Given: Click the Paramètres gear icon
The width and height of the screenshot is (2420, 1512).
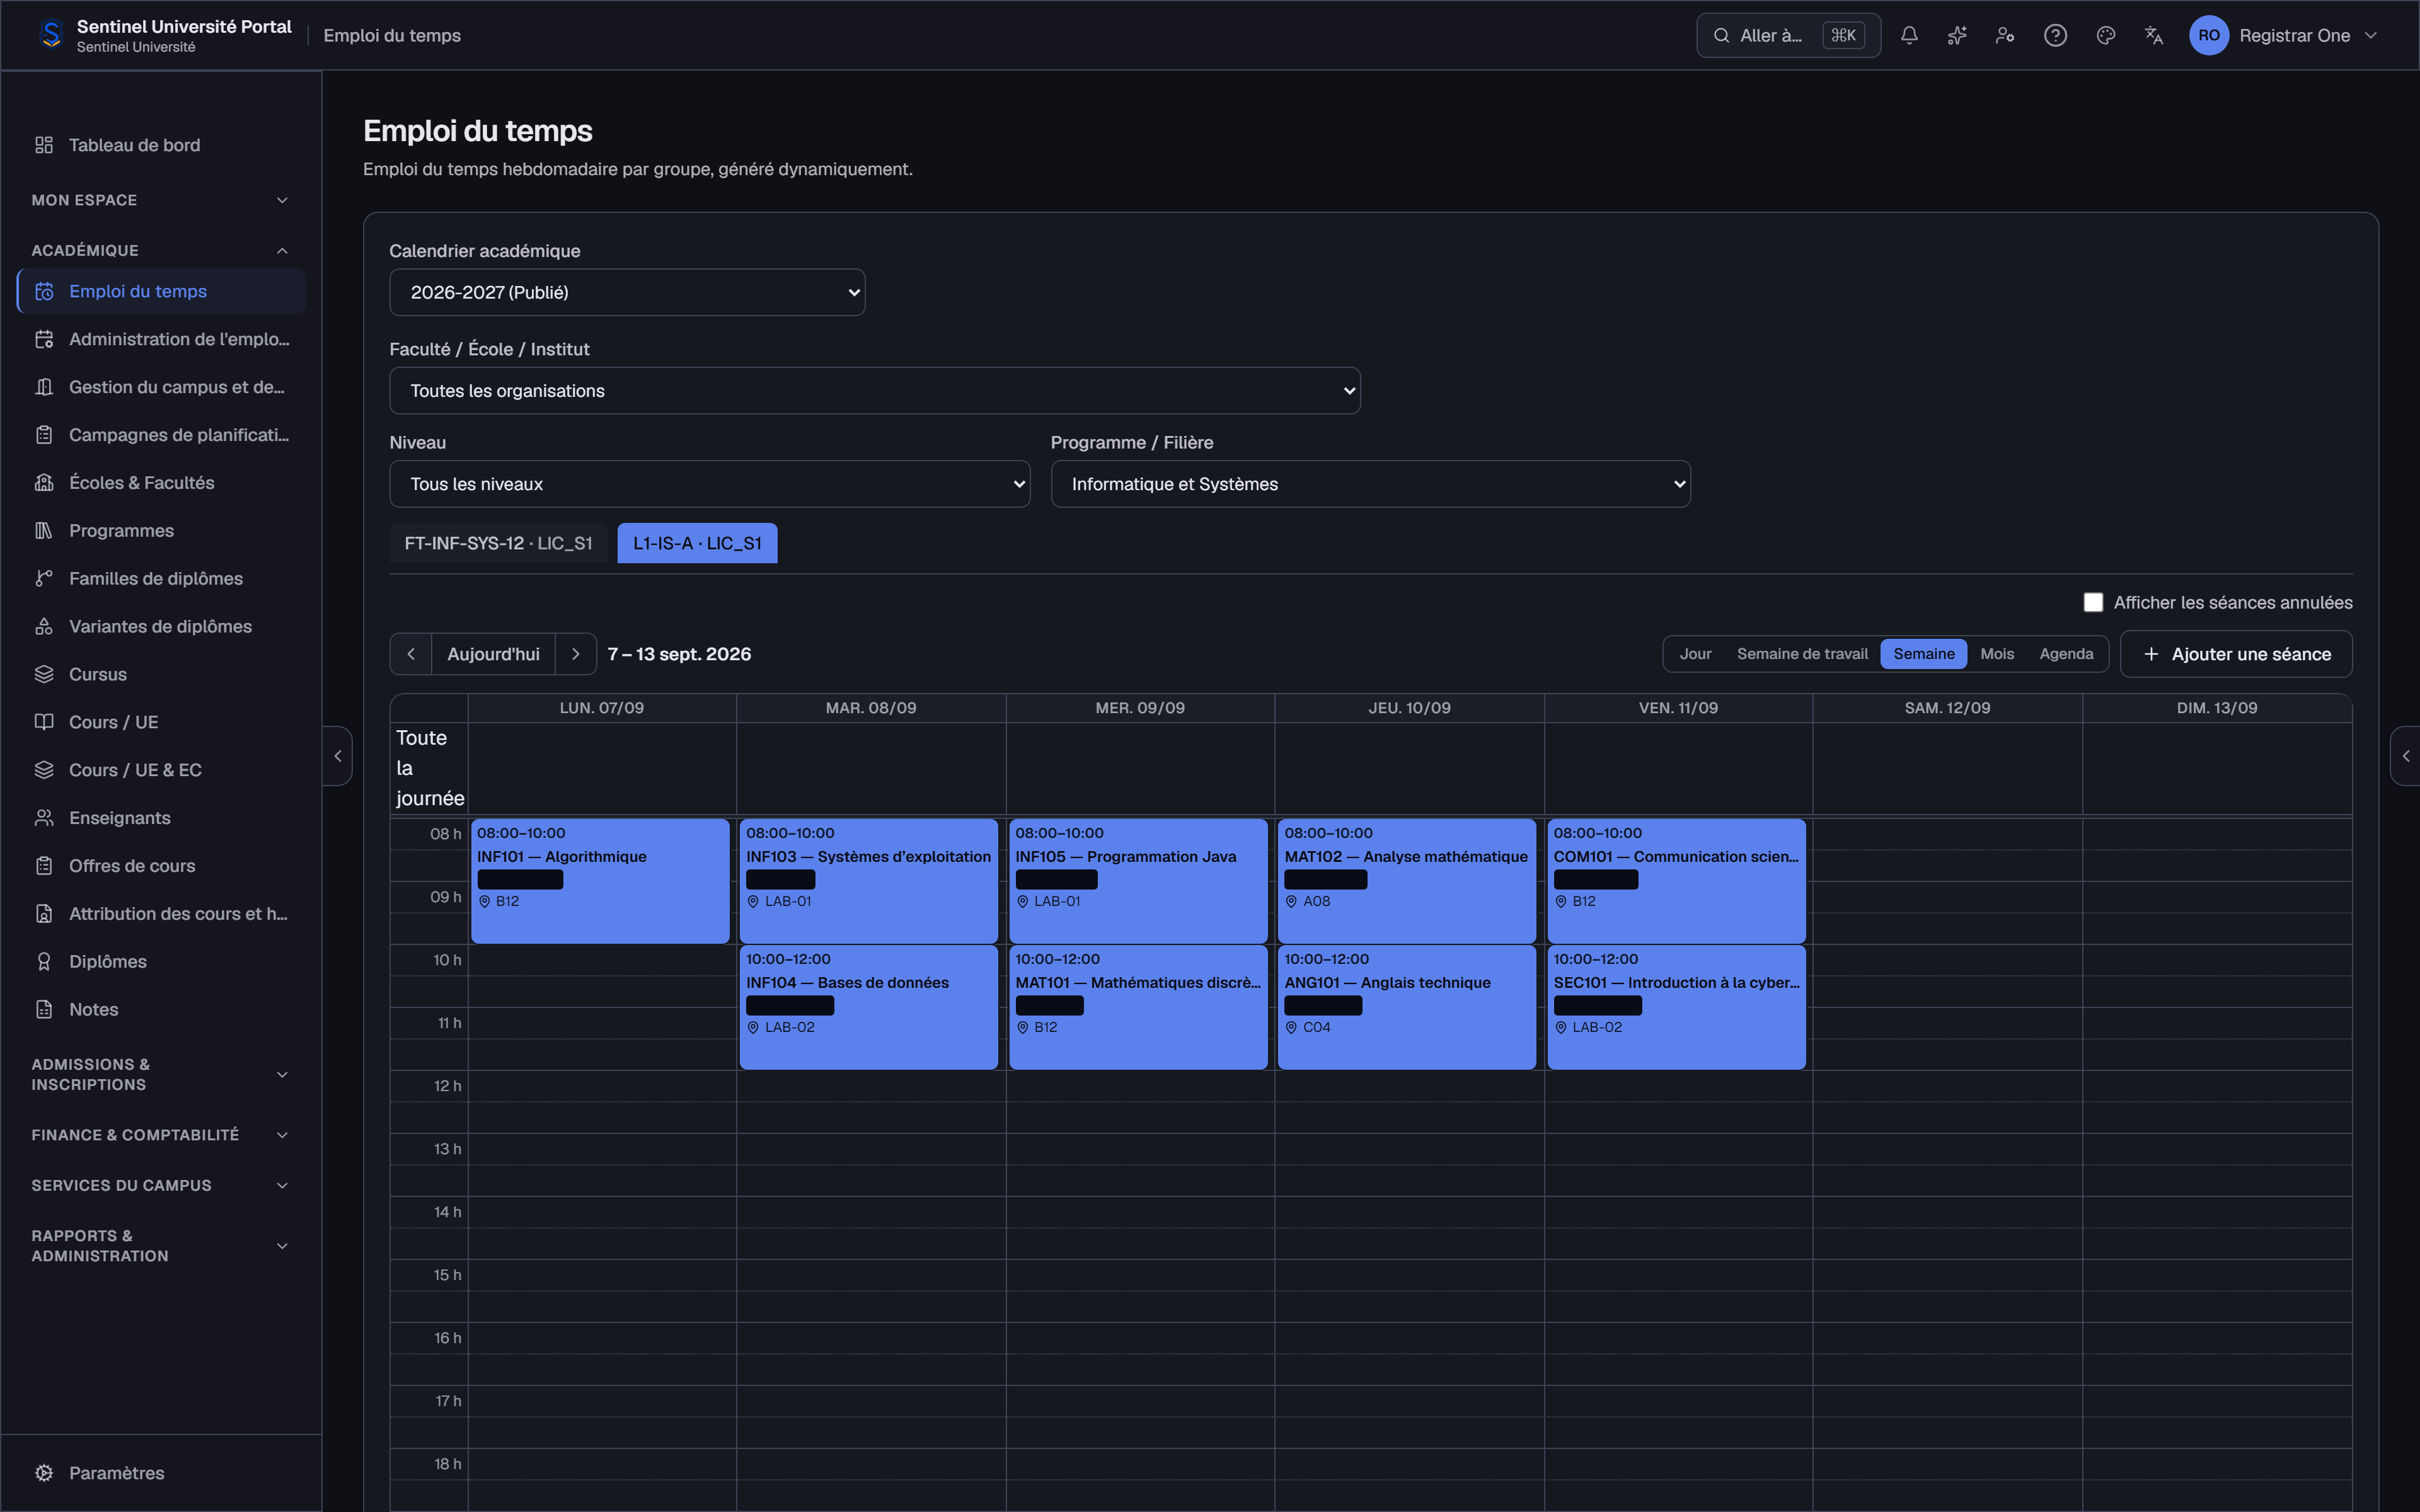Looking at the screenshot, I should [44, 1473].
